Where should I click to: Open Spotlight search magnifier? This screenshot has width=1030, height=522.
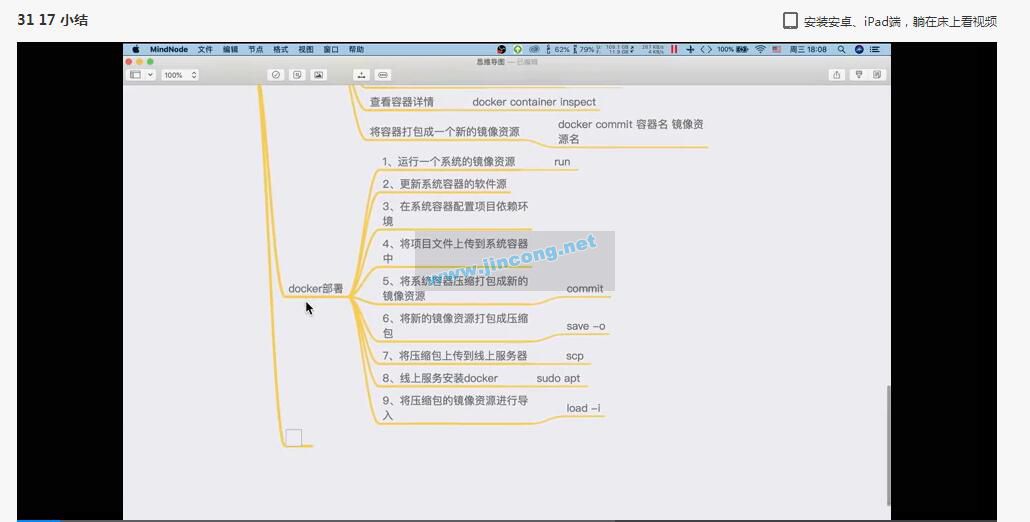[841, 49]
